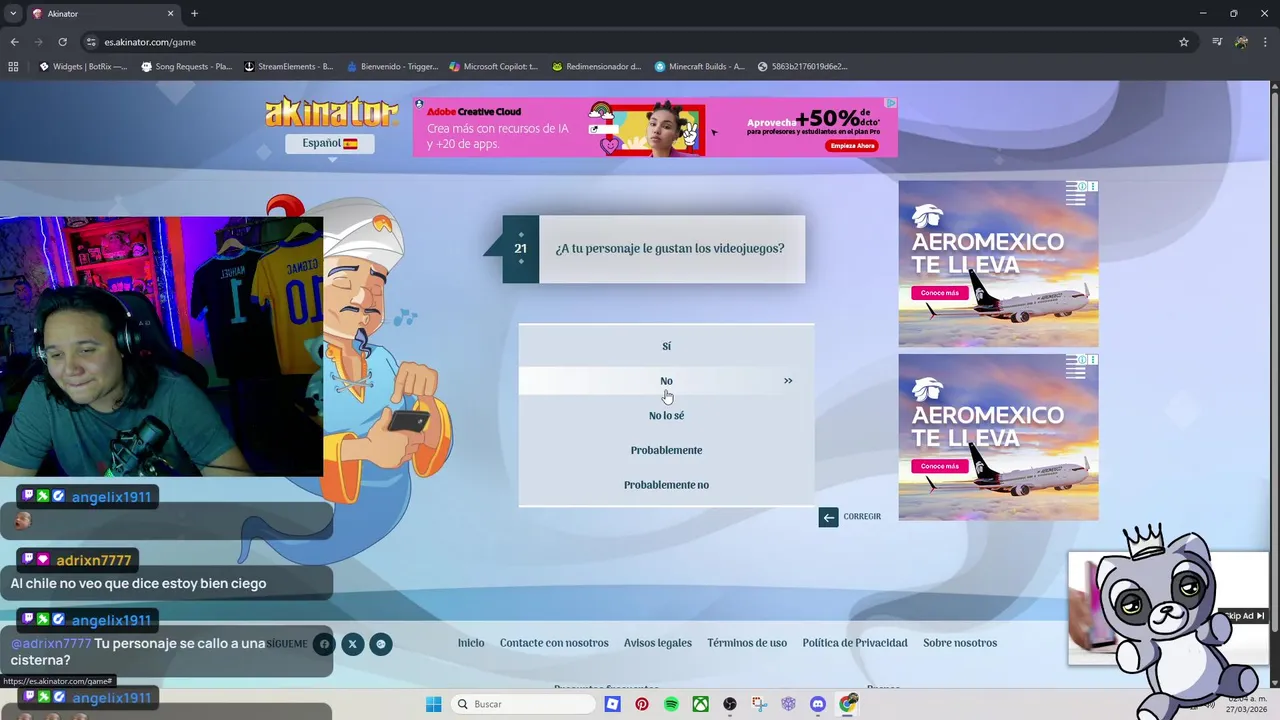Open Discord from taskbar

818,704
